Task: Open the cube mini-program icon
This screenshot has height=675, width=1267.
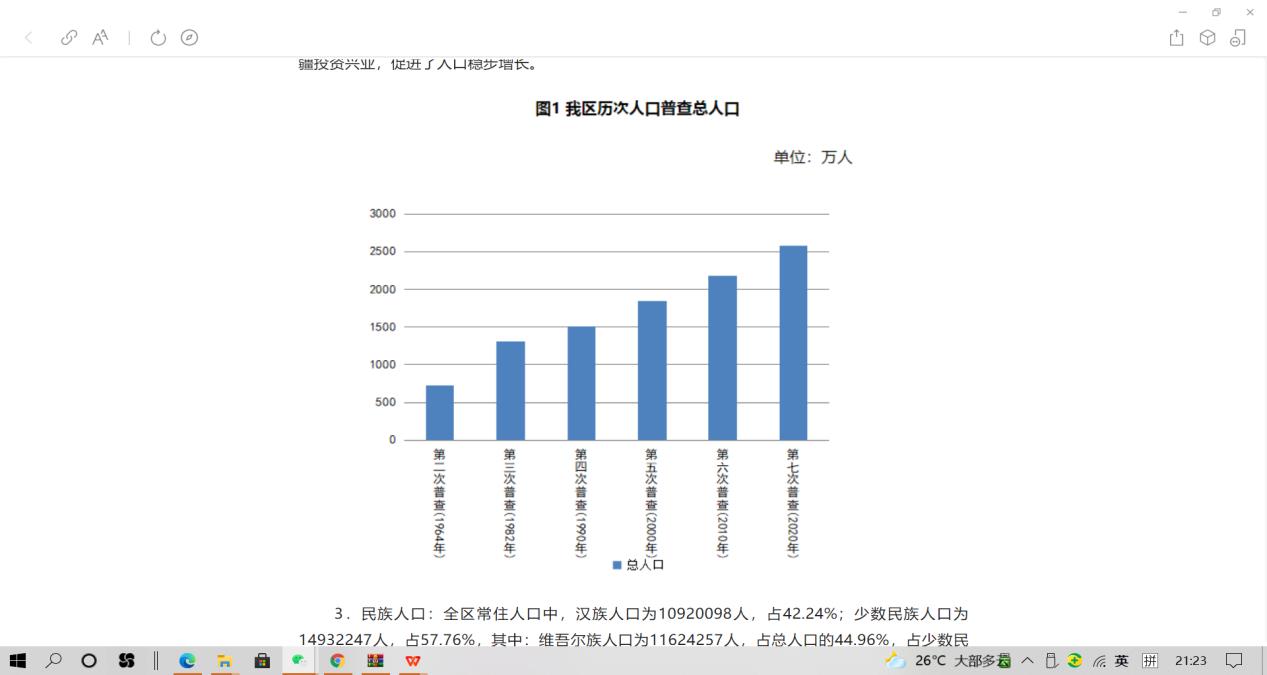Action: point(1207,38)
